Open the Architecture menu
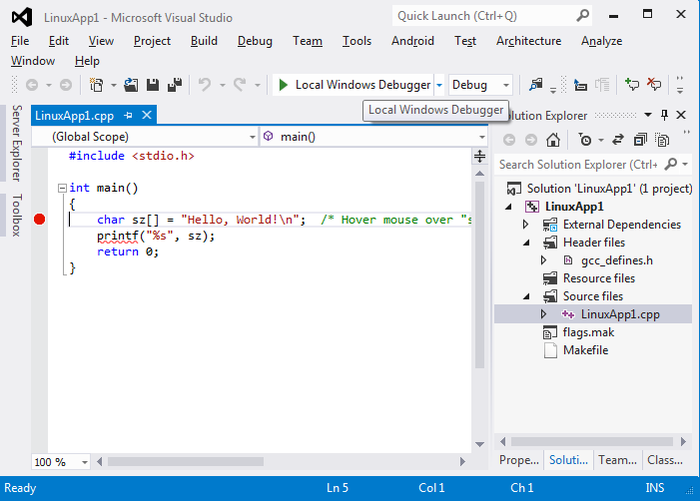Image resolution: width=700 pixels, height=501 pixels. (x=529, y=41)
